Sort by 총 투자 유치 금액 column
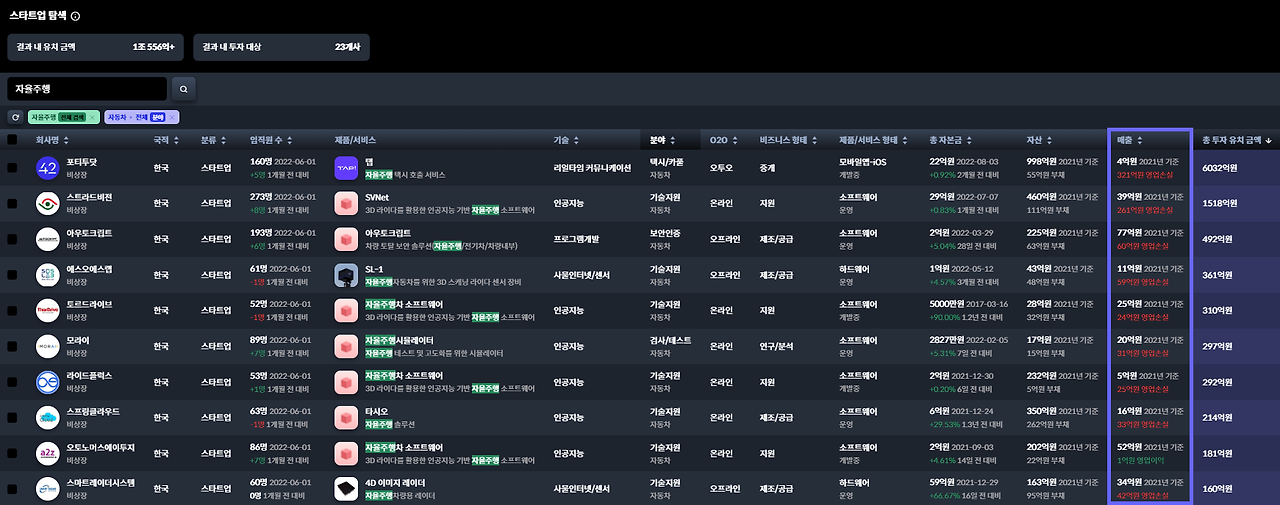 1238,140
